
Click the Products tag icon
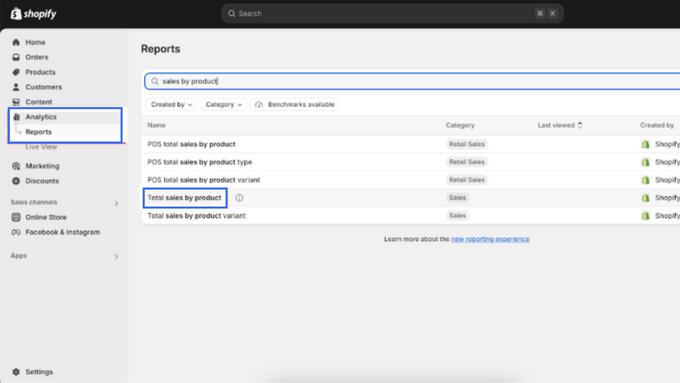pos(16,72)
